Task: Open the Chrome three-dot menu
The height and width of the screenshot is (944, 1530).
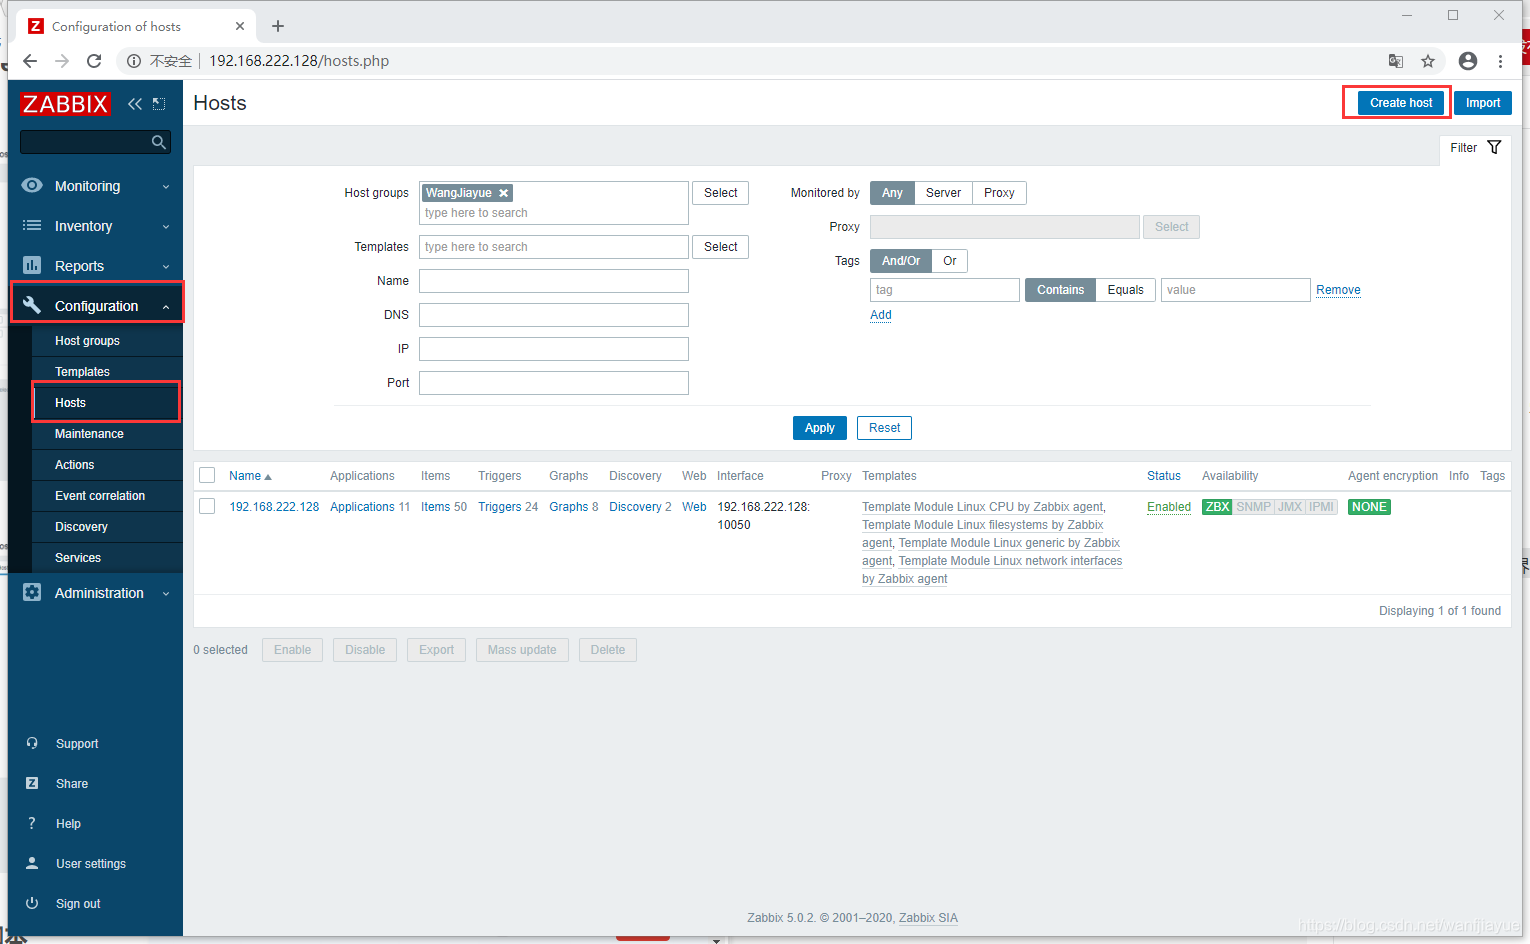Action: pos(1500,61)
